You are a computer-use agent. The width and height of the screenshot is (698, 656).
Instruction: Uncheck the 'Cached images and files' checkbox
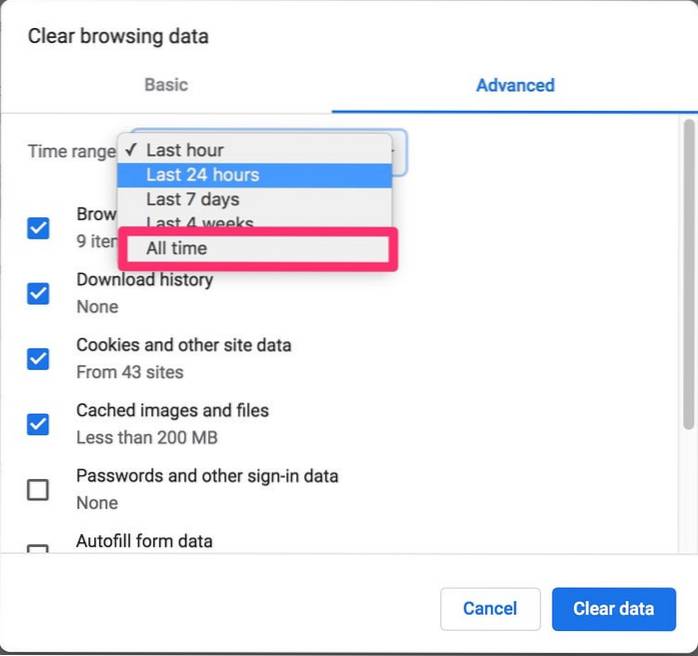(x=38, y=424)
